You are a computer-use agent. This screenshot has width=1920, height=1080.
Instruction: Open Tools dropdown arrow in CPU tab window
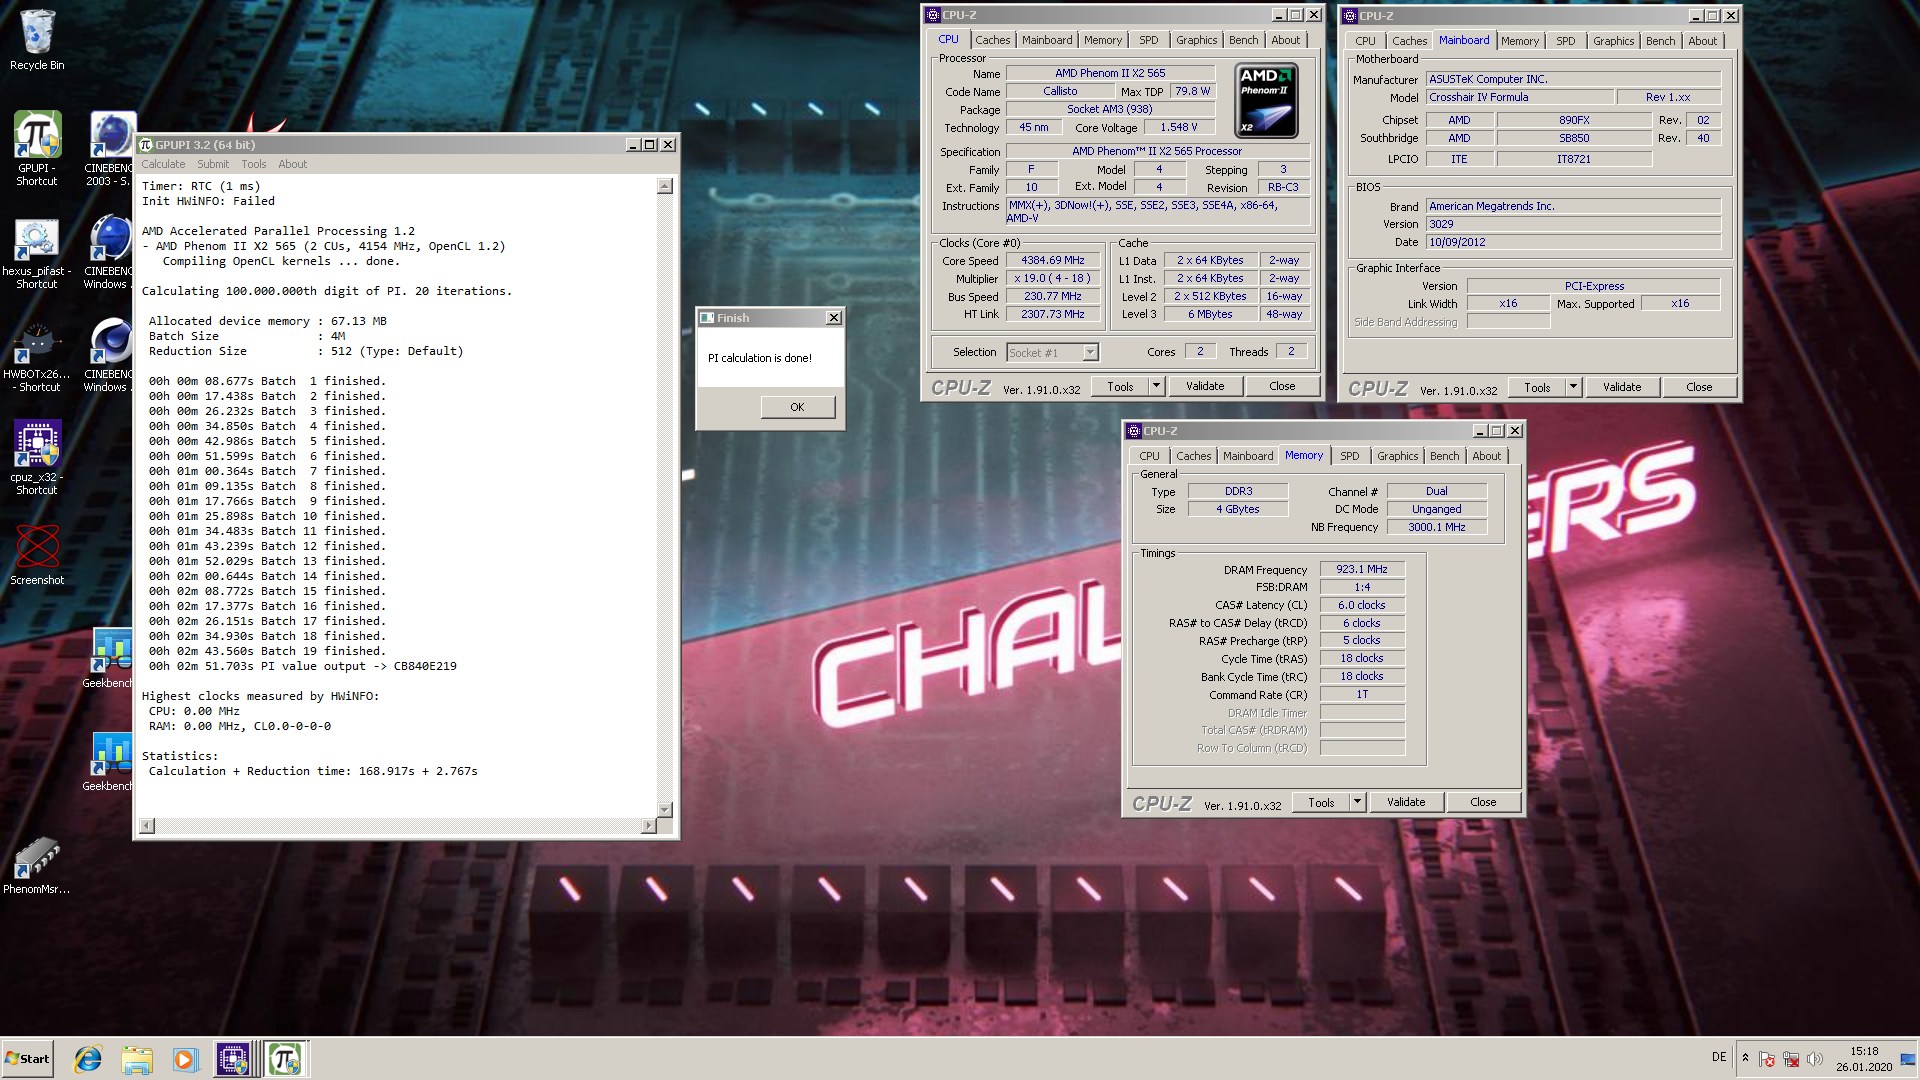[1156, 386]
